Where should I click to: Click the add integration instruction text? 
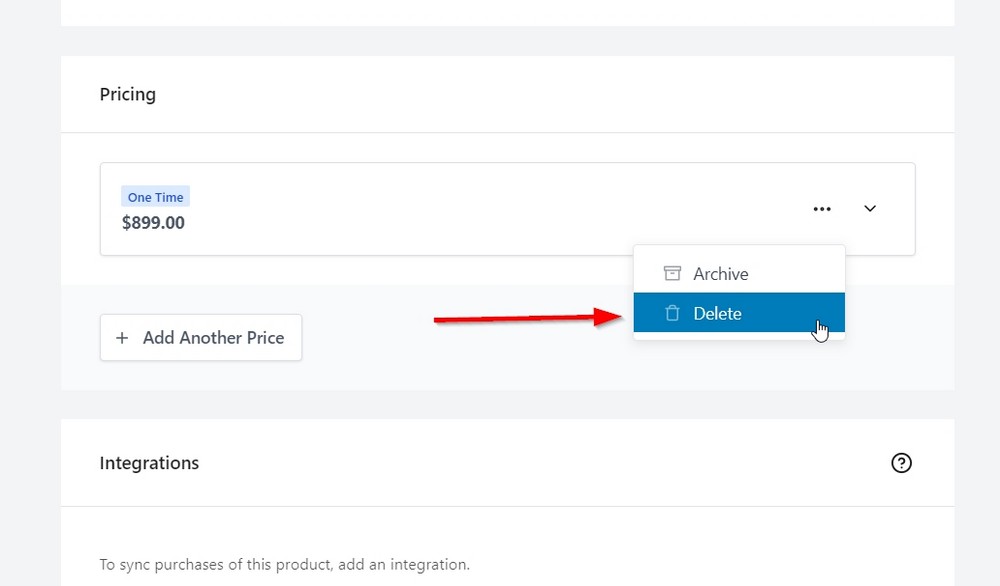point(283,564)
